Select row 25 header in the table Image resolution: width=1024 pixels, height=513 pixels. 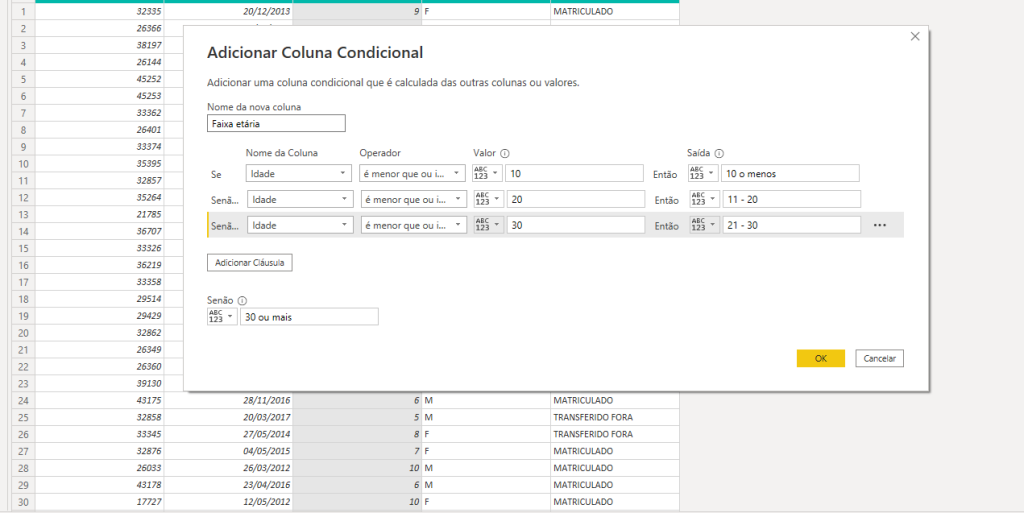tap(22, 417)
